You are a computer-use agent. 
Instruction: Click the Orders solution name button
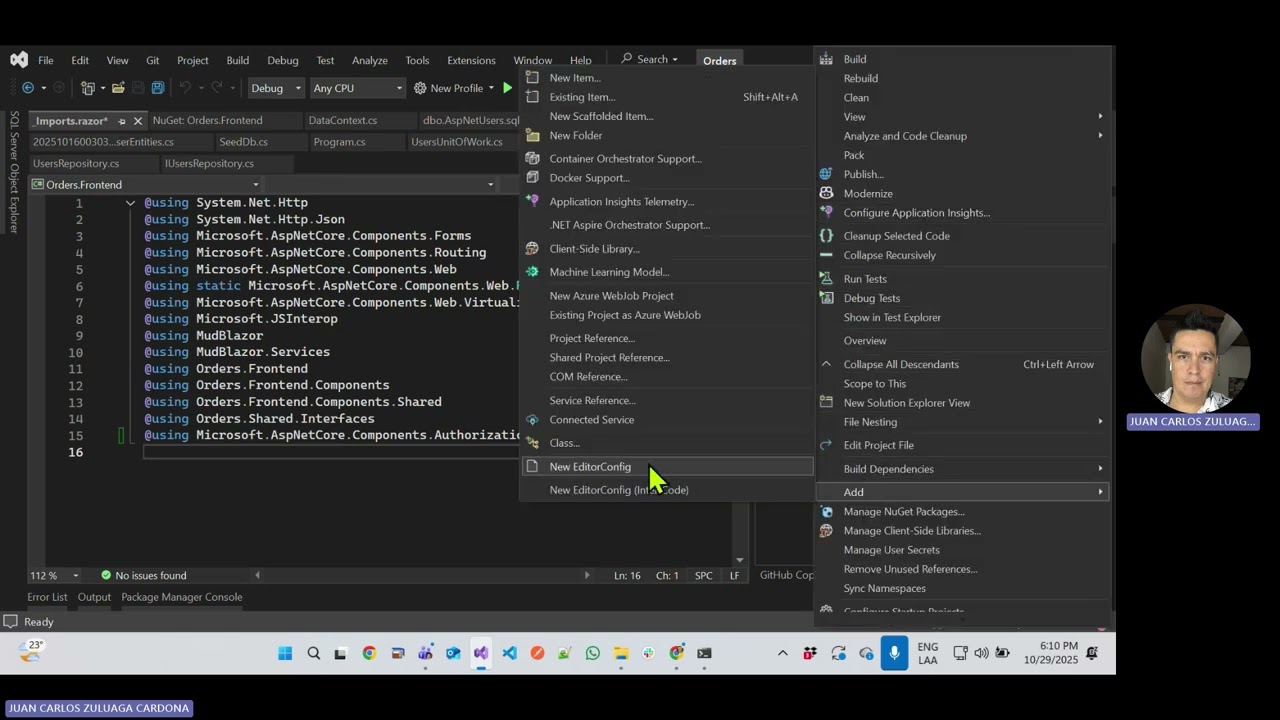(x=720, y=60)
